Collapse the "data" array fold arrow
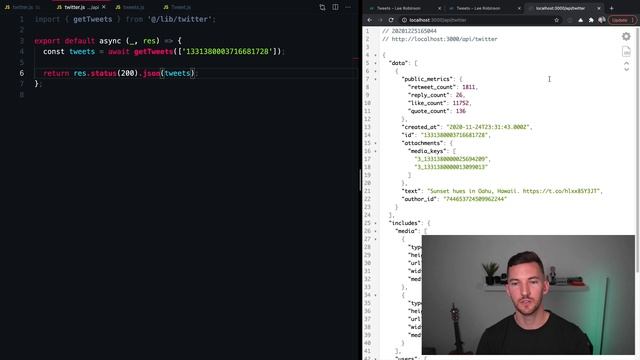Viewport: 640px width, 360px height. [376, 63]
